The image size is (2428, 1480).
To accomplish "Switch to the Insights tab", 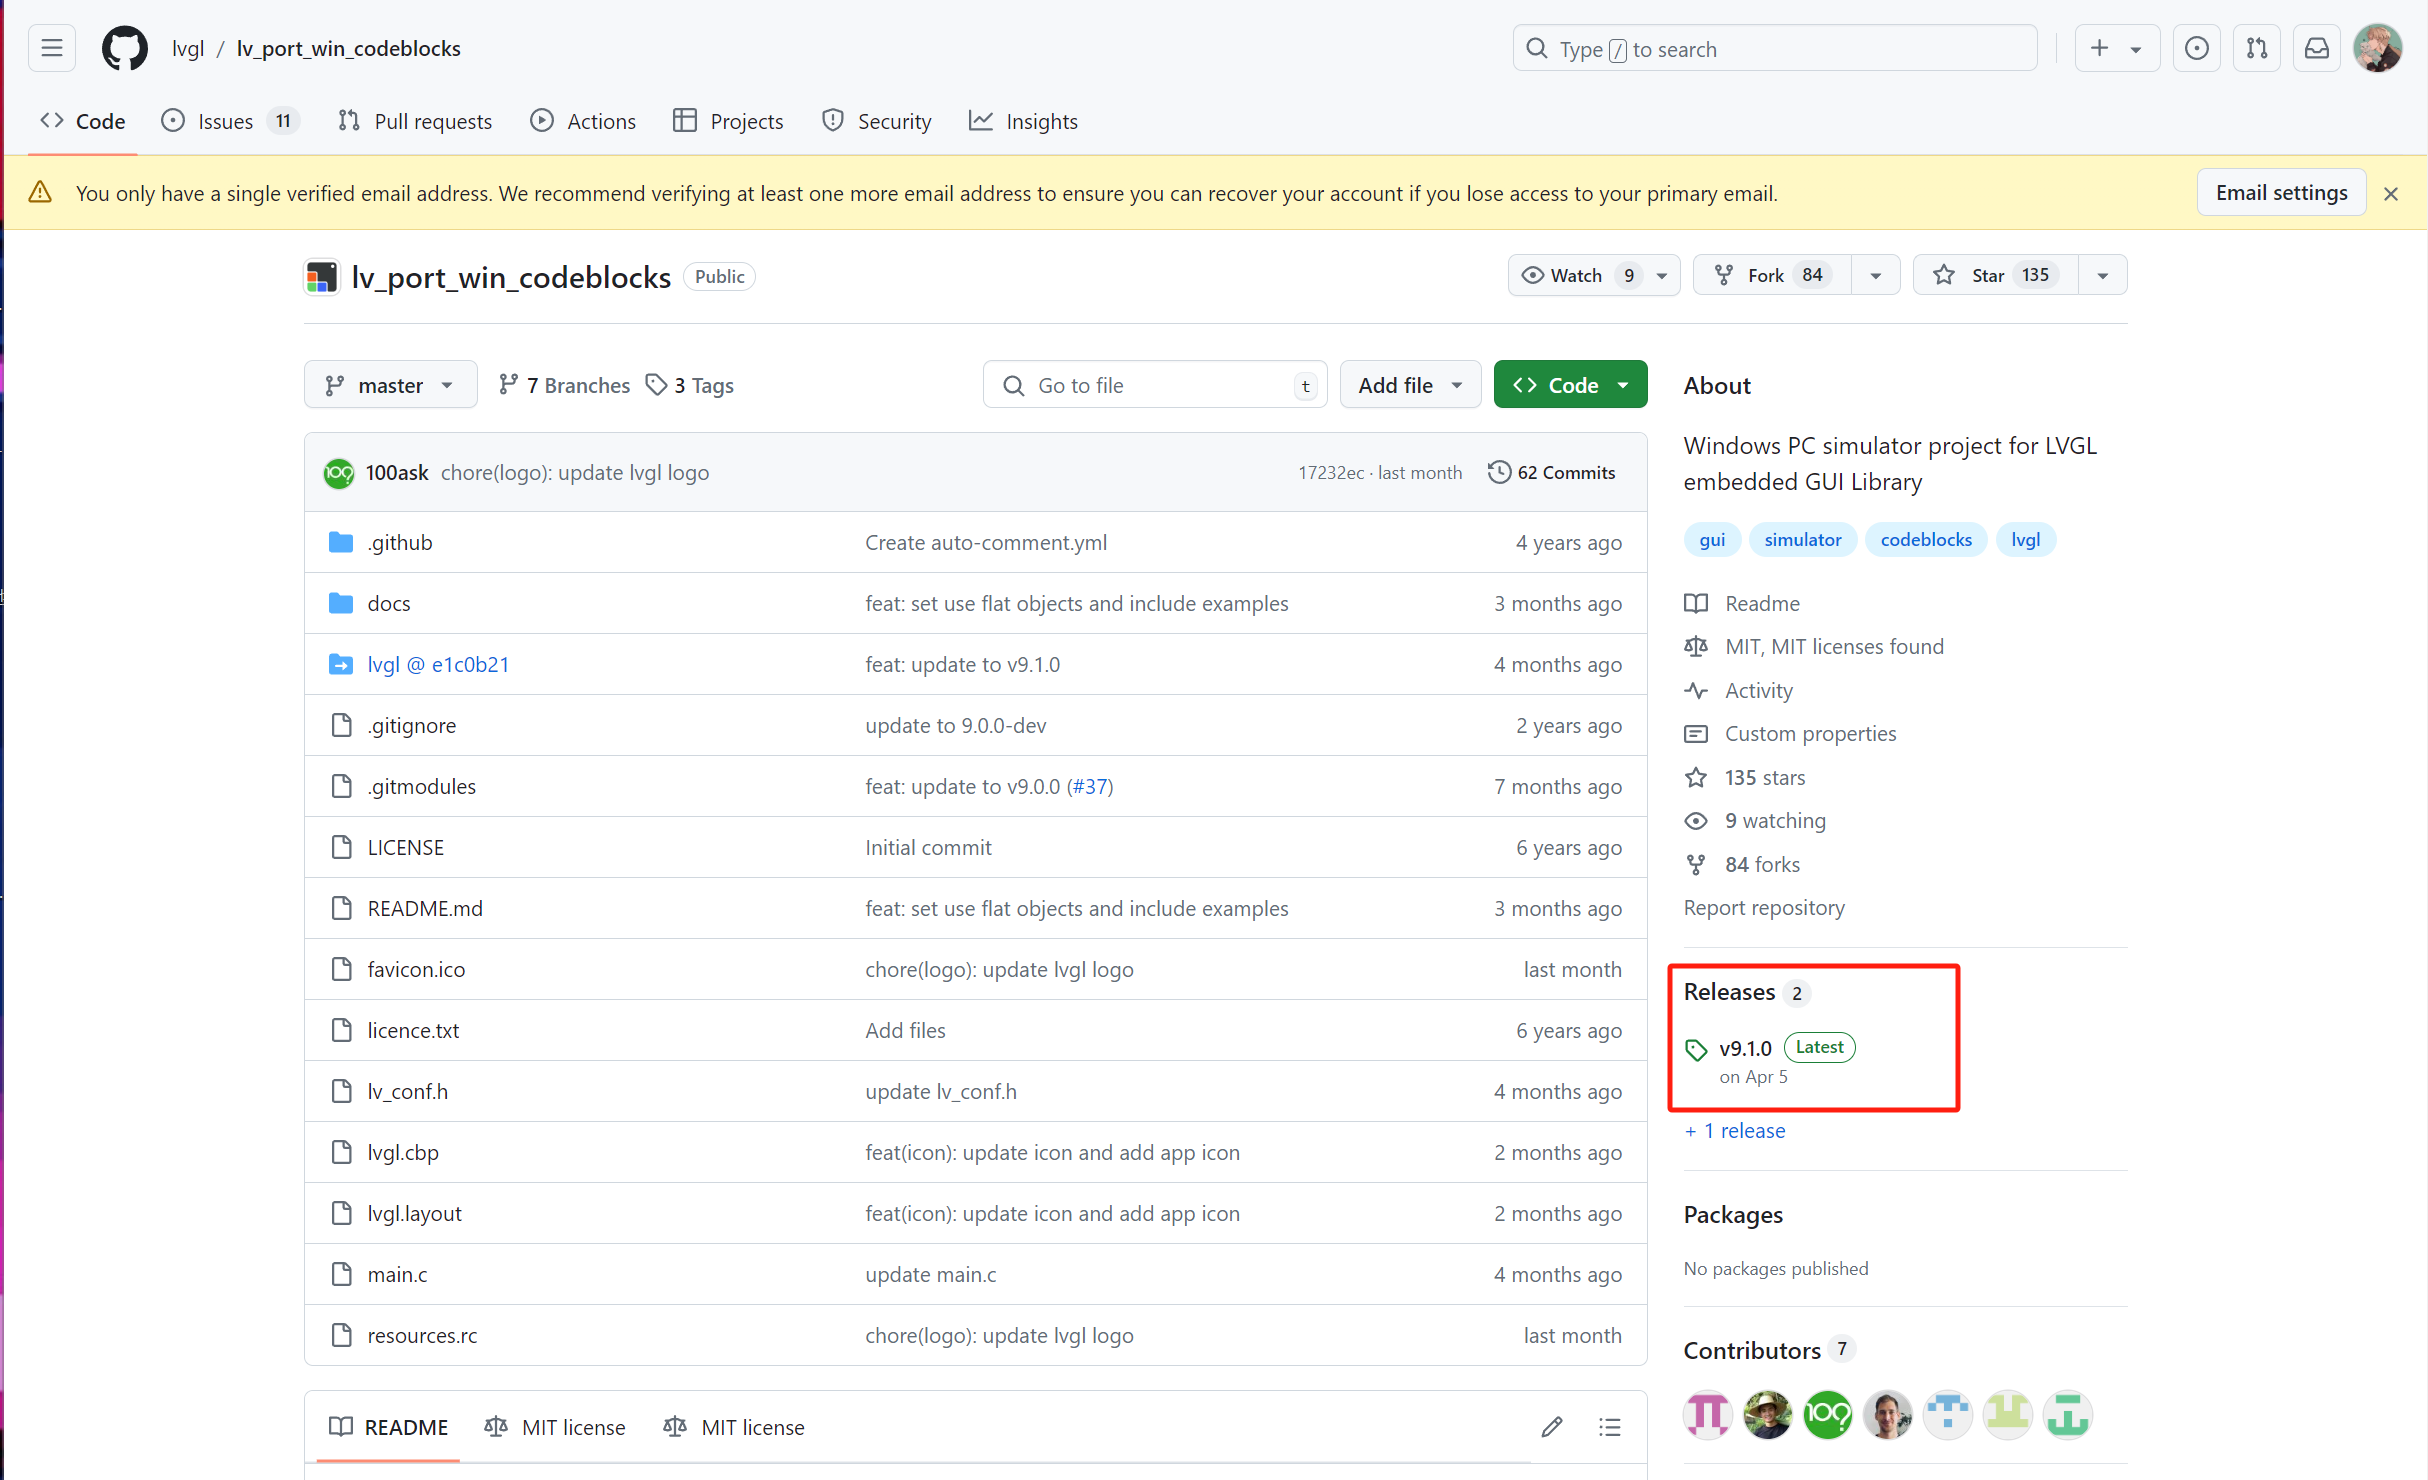I will point(1024,121).
